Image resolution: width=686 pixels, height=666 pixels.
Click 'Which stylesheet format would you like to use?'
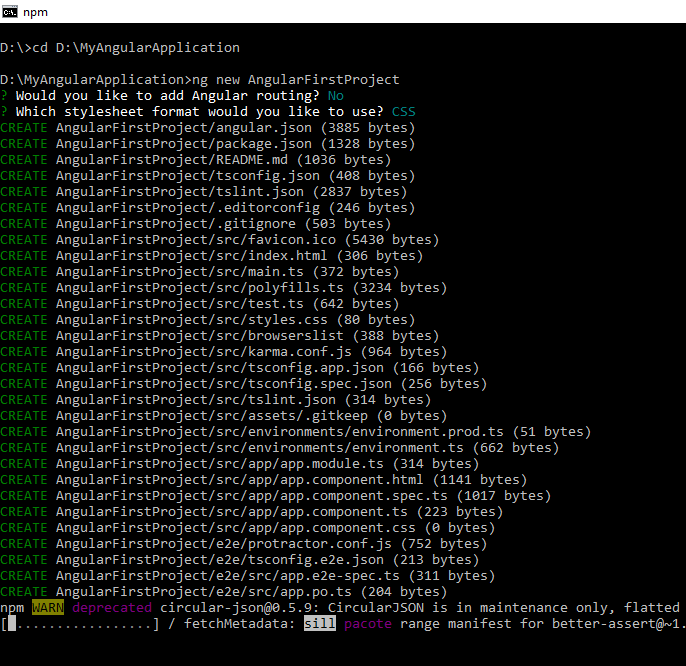pyautogui.click(x=200, y=112)
